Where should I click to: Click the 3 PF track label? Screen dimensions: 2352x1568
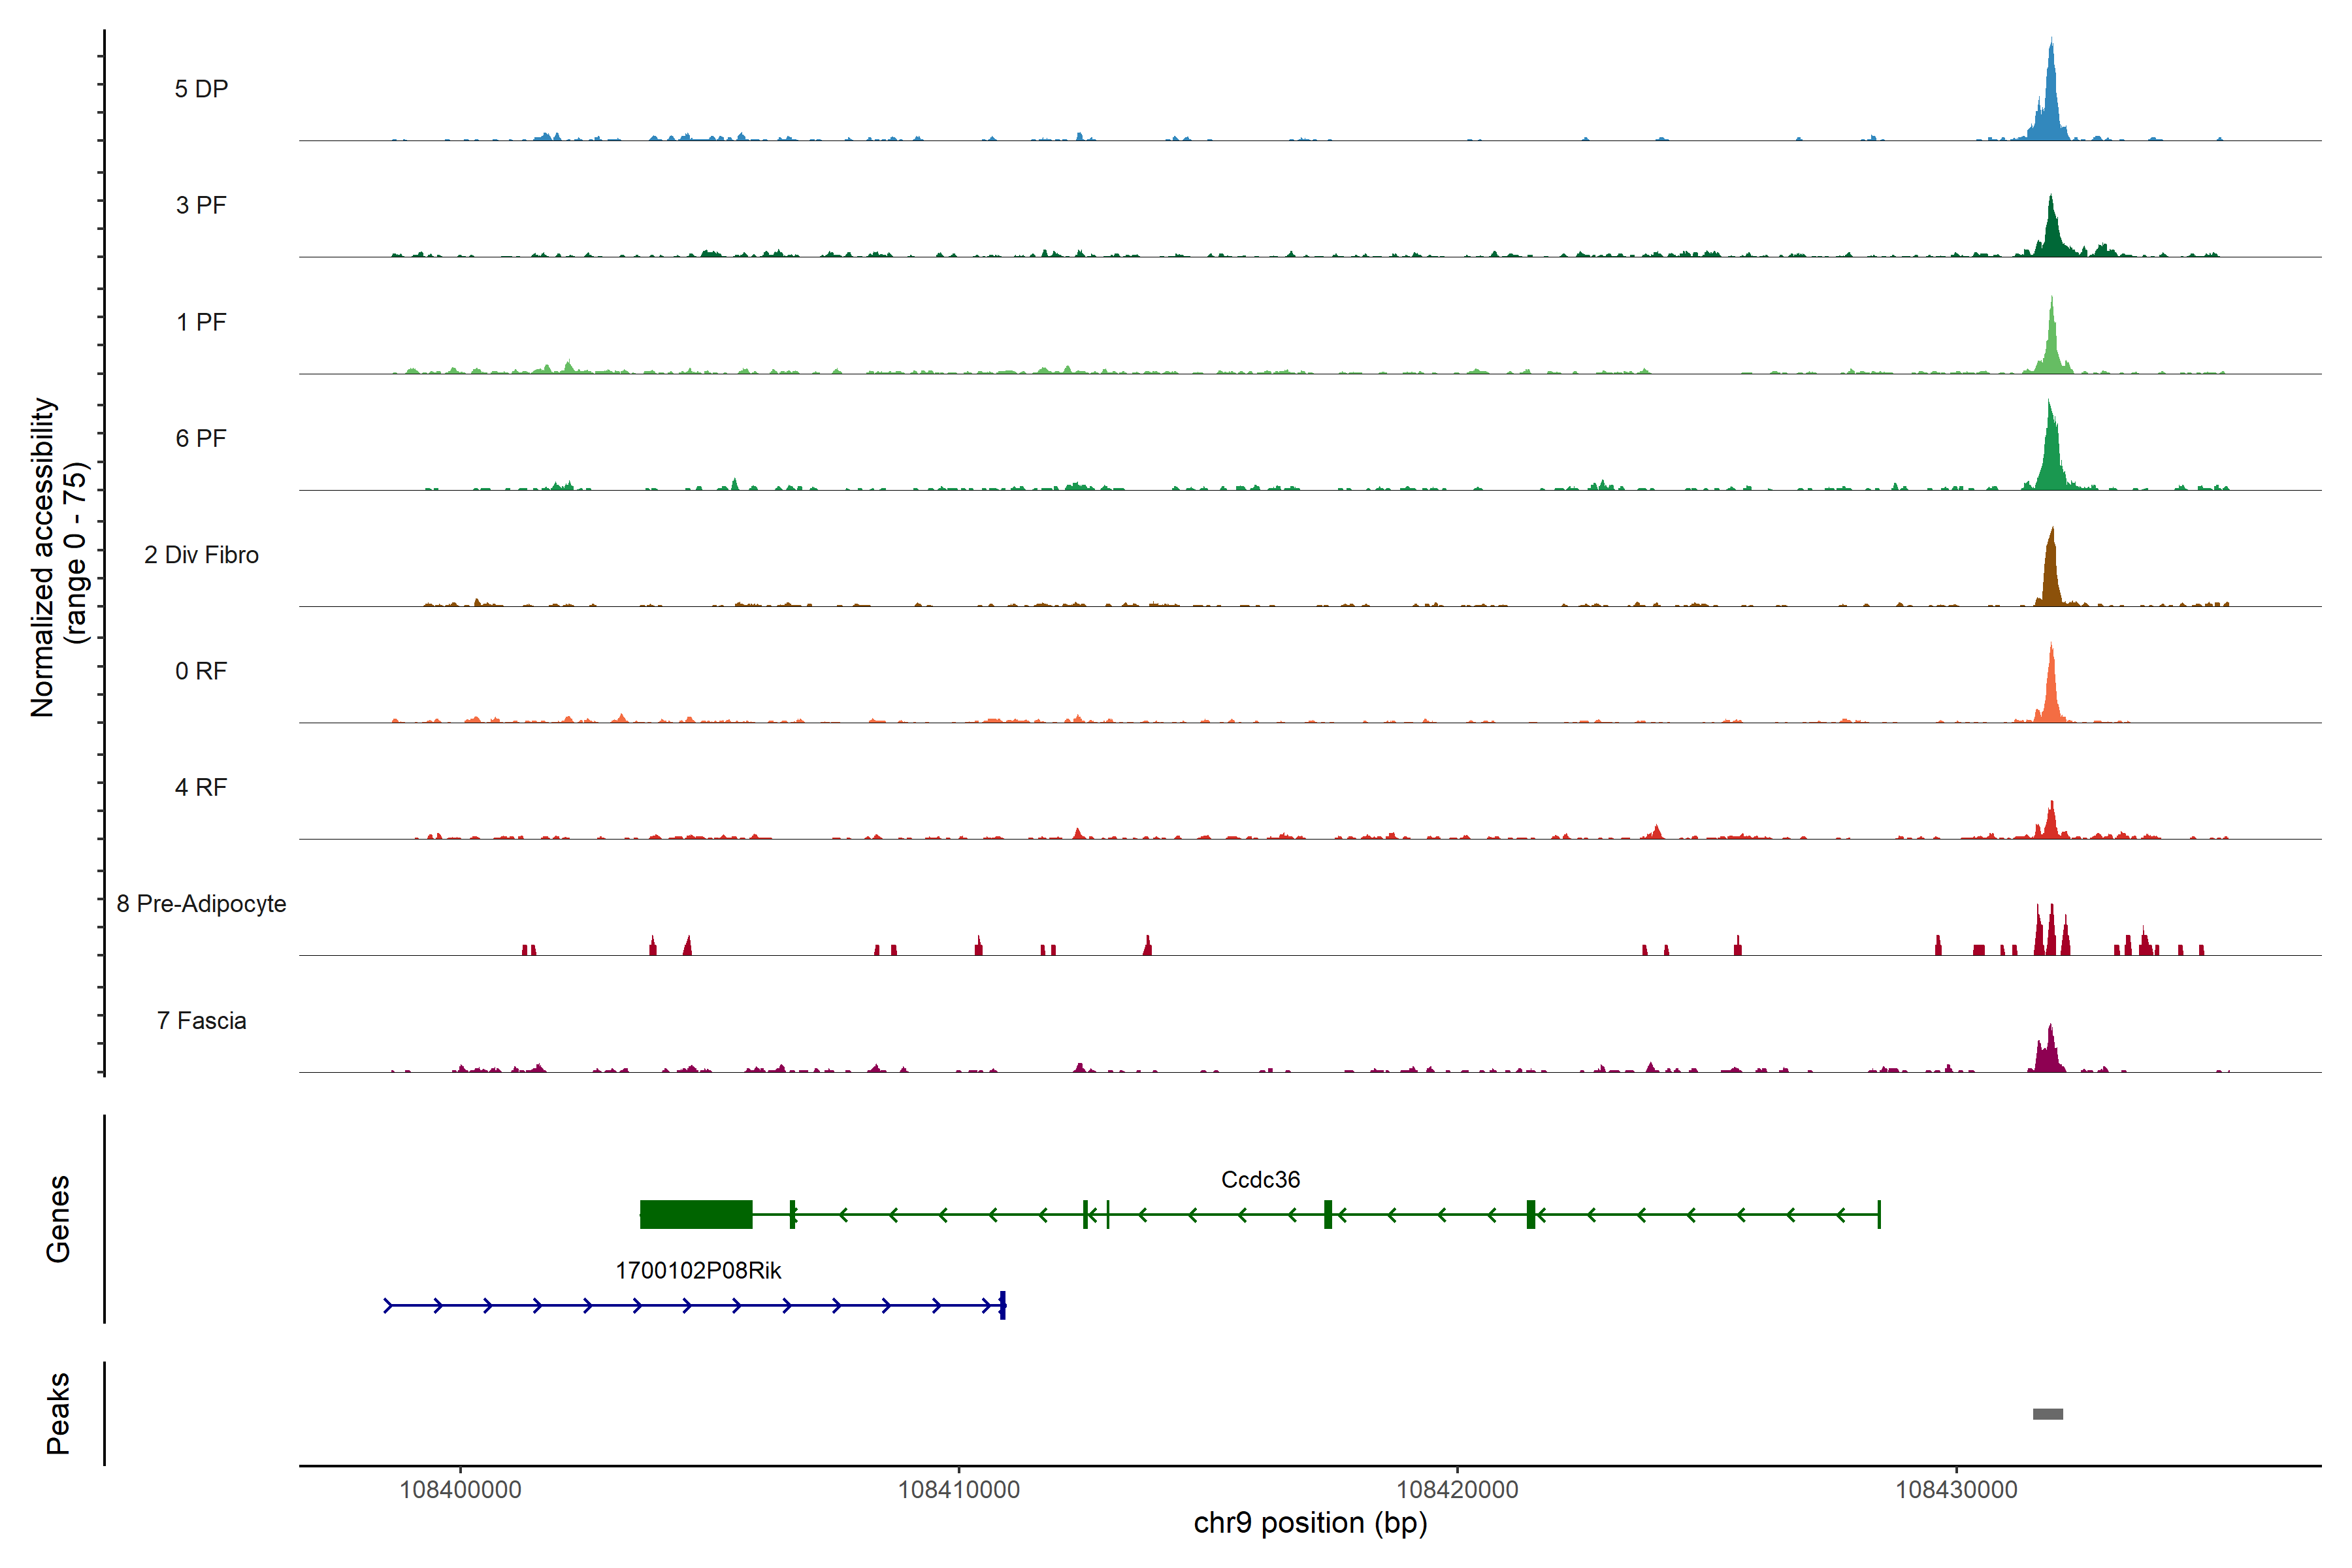pos(201,205)
